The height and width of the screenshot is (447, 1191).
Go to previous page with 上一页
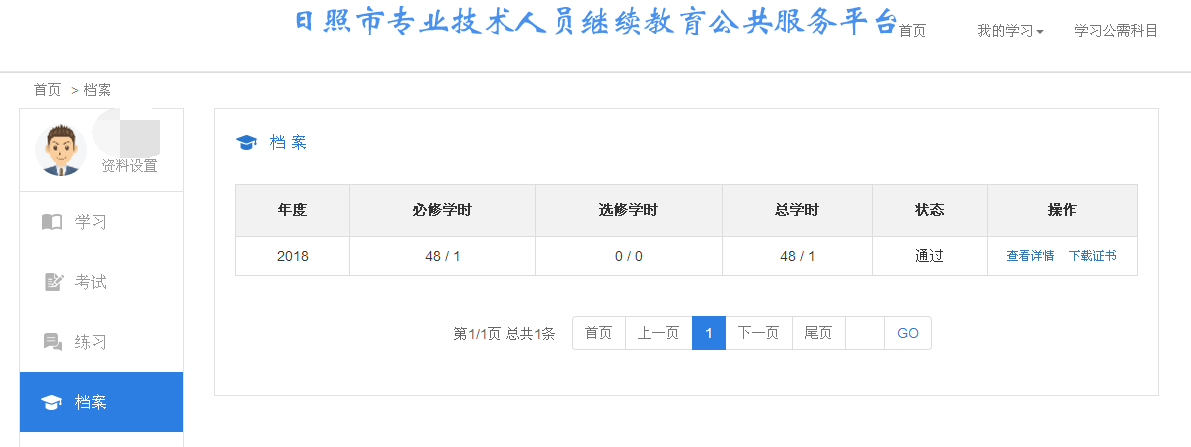[658, 333]
